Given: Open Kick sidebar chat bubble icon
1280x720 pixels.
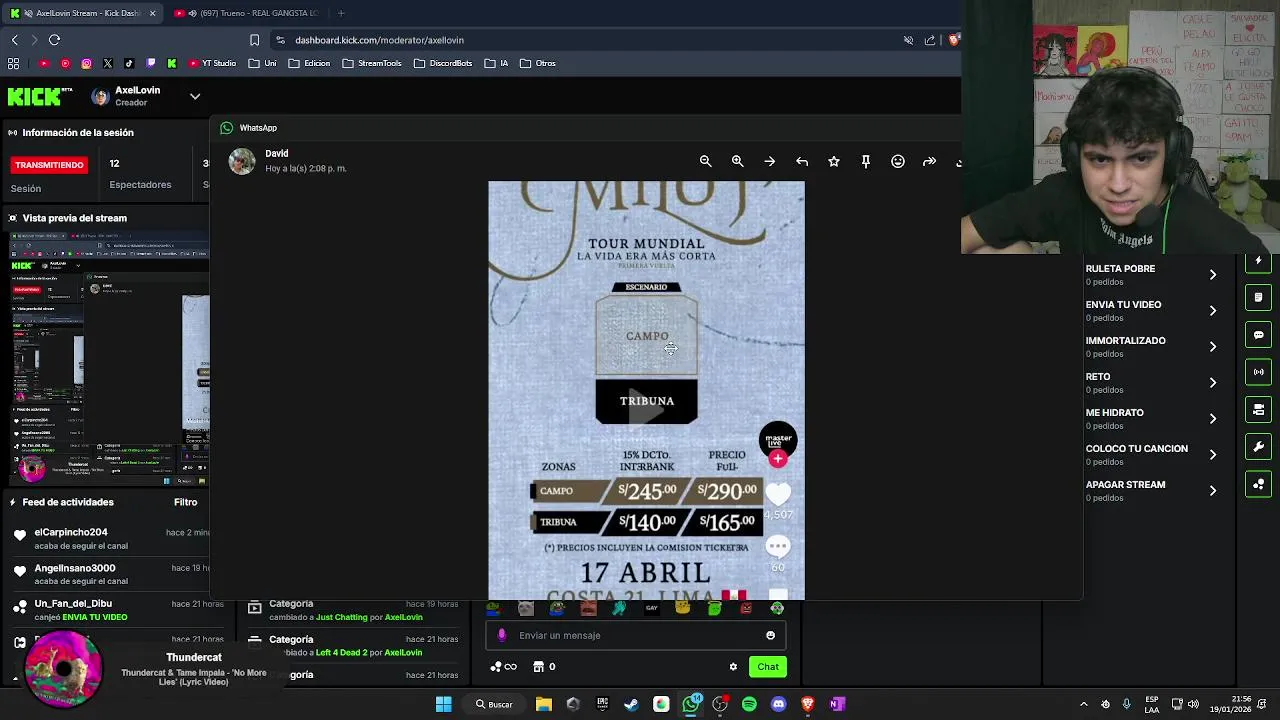Looking at the screenshot, I should pyautogui.click(x=1259, y=335).
